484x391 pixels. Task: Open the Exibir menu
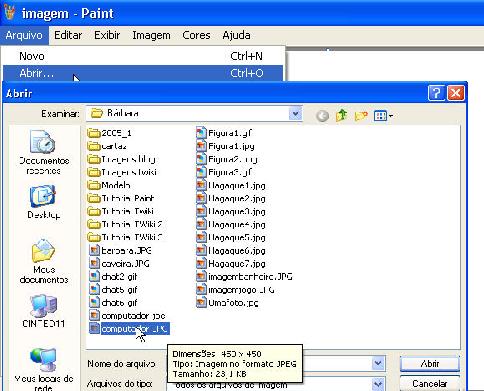pos(107,35)
